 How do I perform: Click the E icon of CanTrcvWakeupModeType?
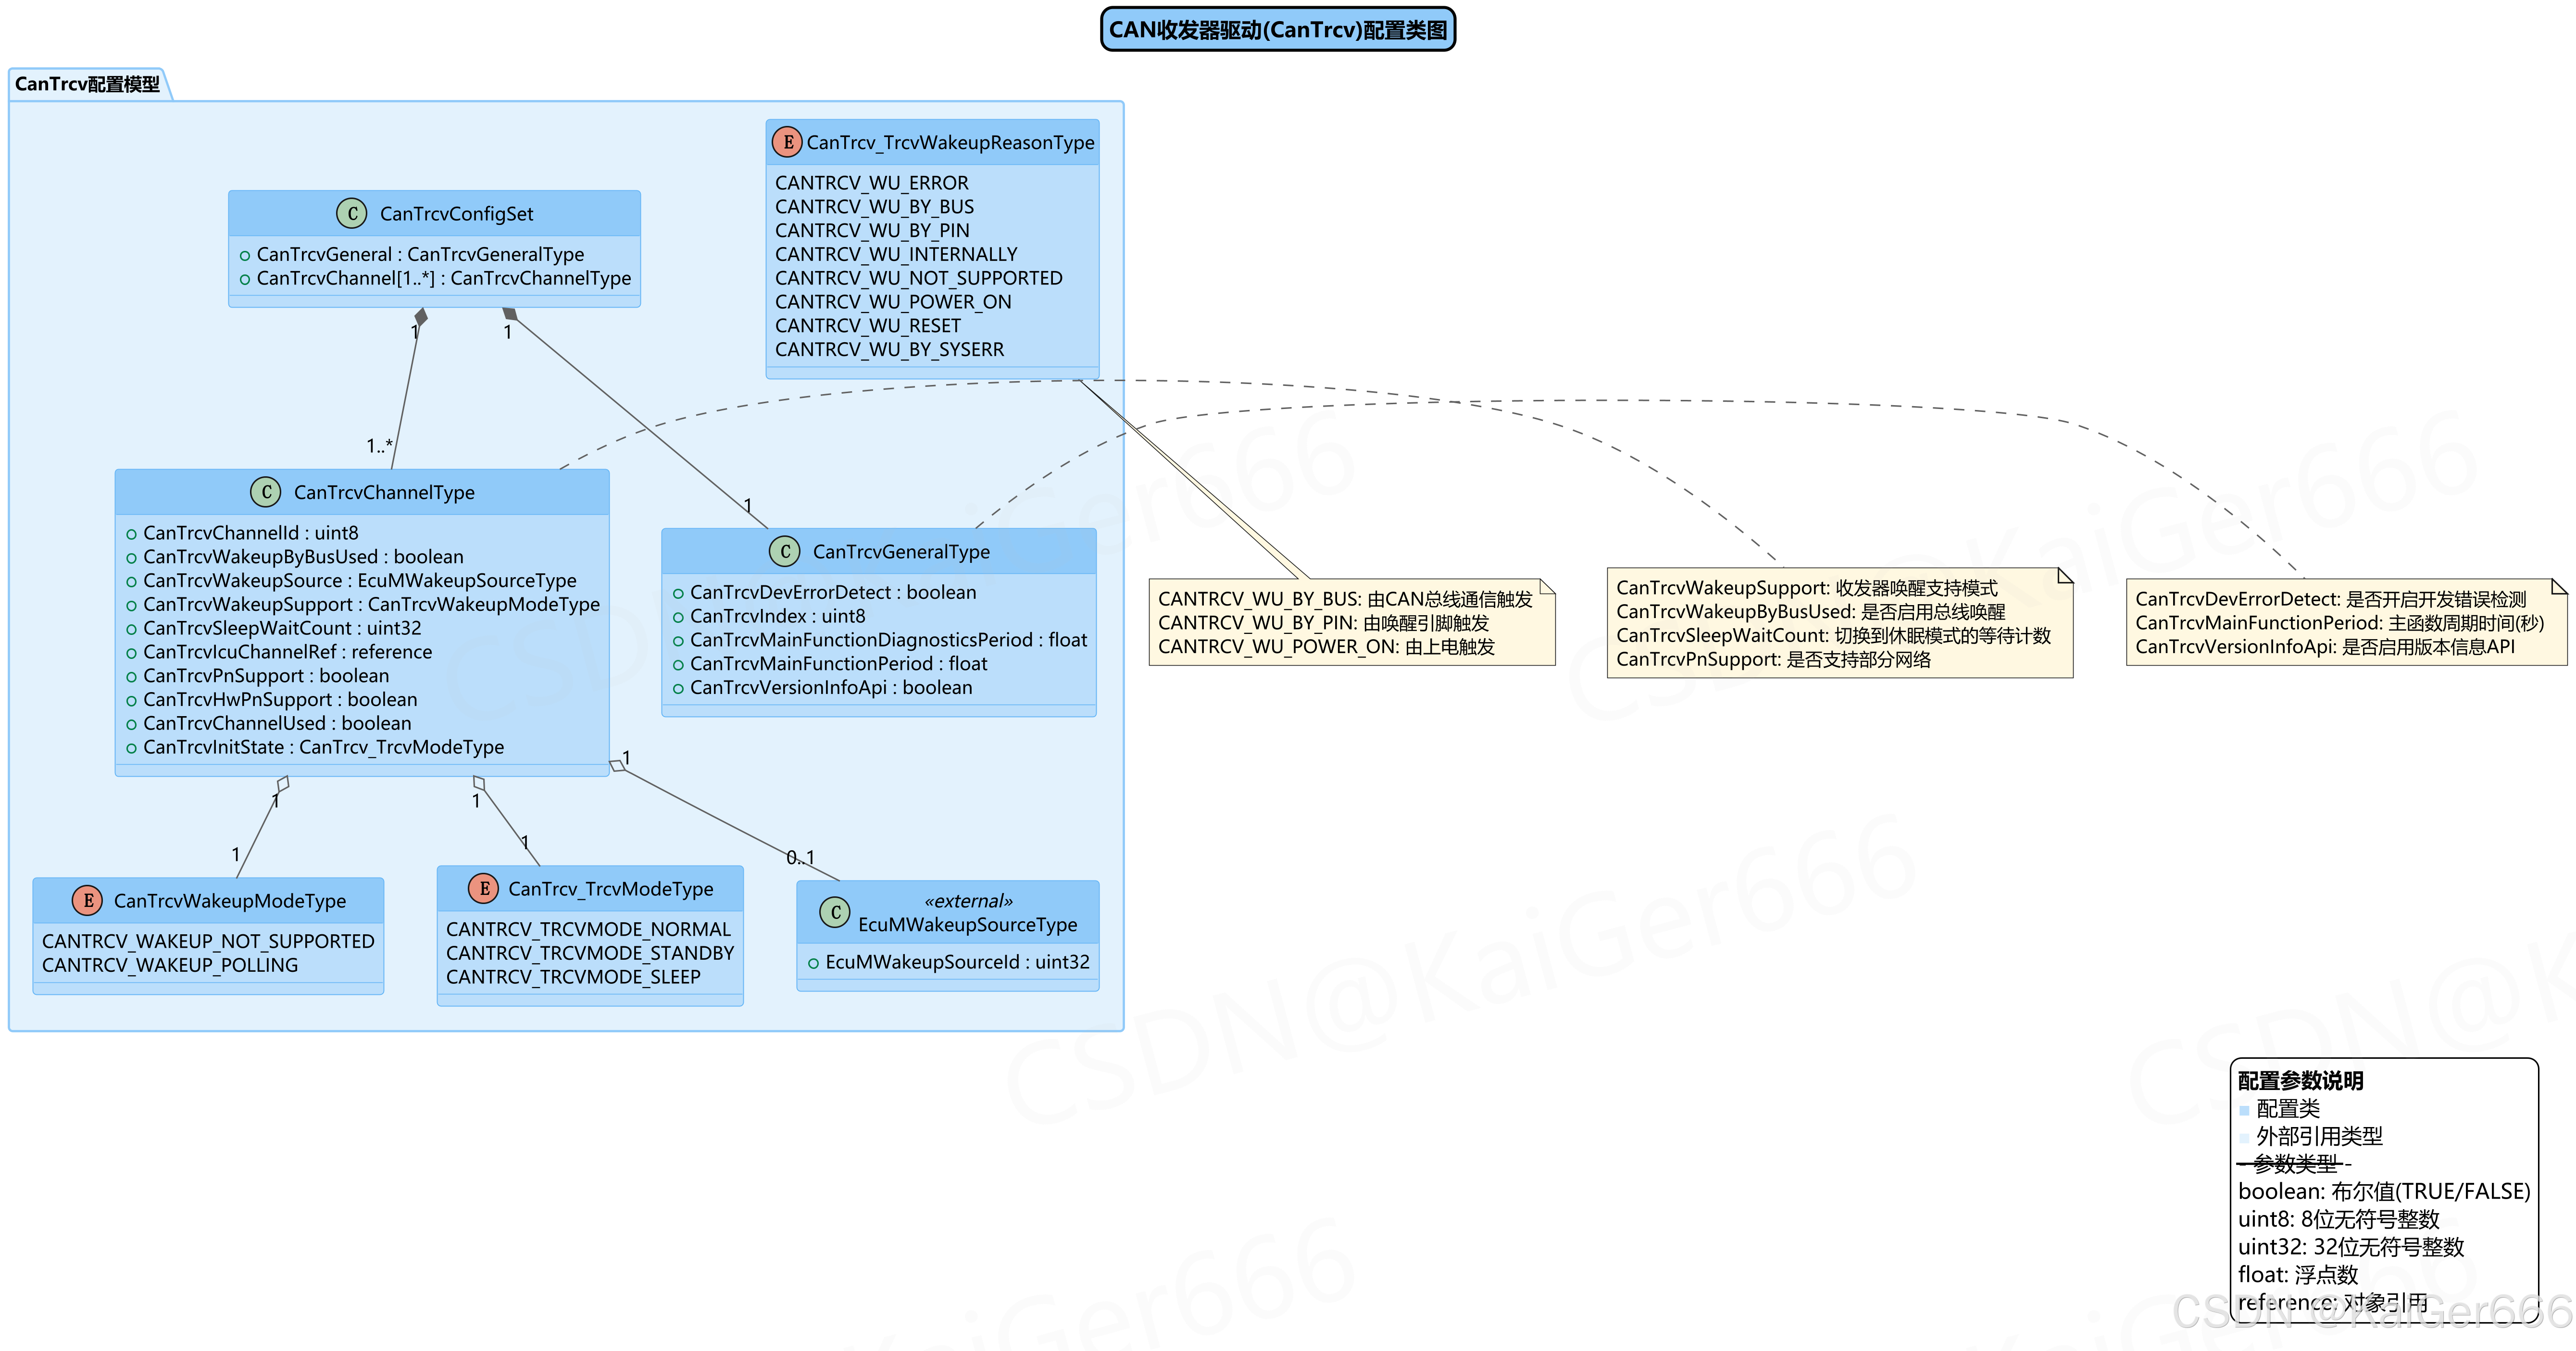(87, 900)
